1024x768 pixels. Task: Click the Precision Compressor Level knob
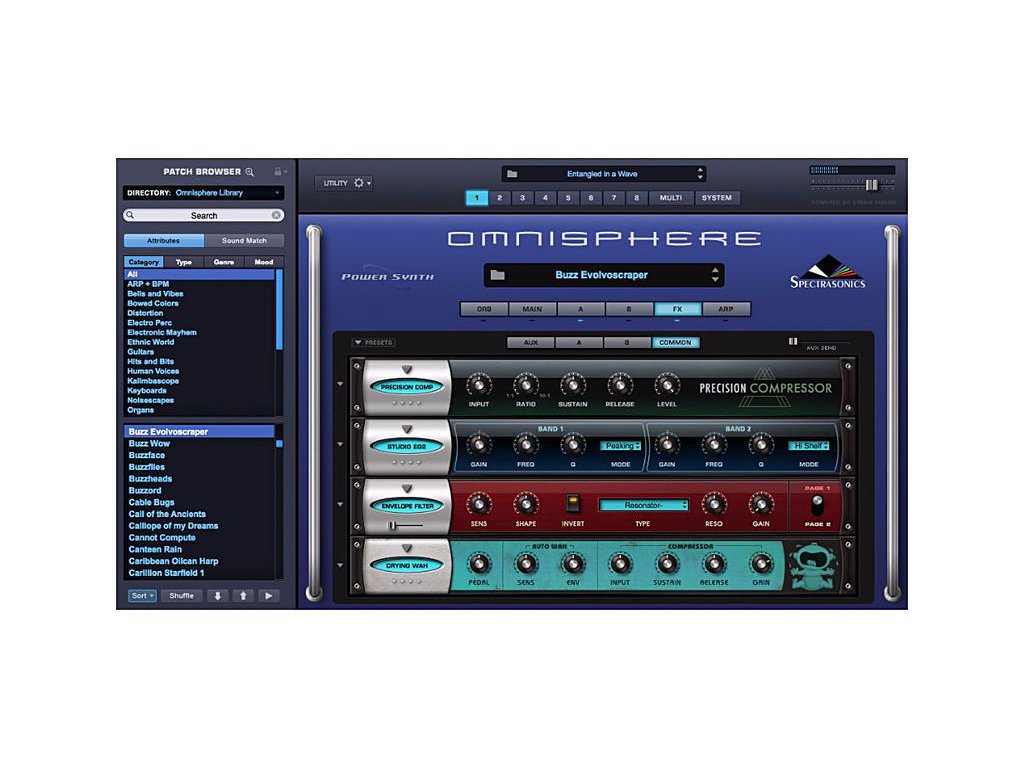pyautogui.click(x=667, y=385)
